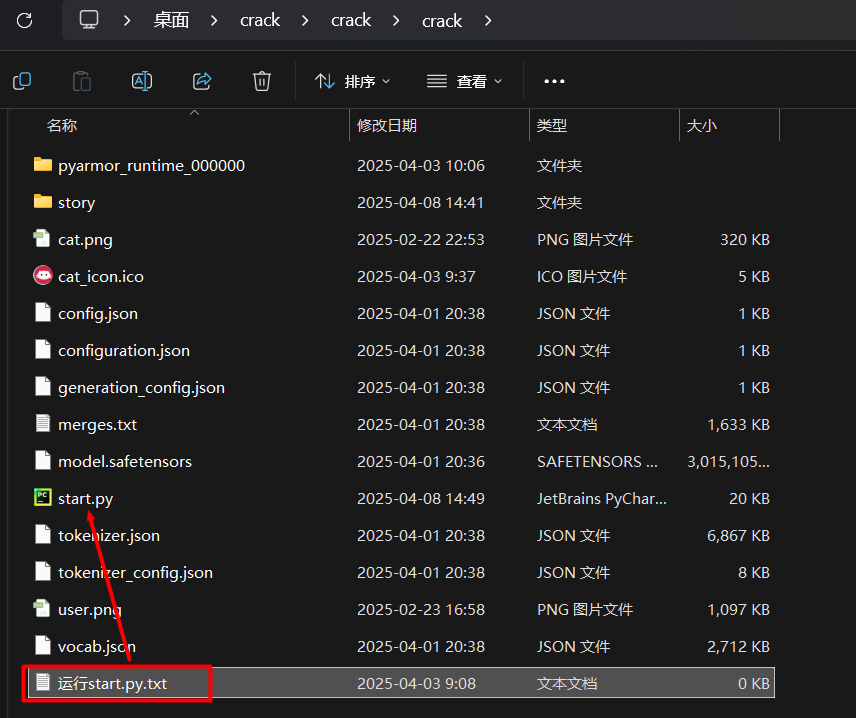
Task: Sort by 修改日期 column header
Action: click(387, 125)
